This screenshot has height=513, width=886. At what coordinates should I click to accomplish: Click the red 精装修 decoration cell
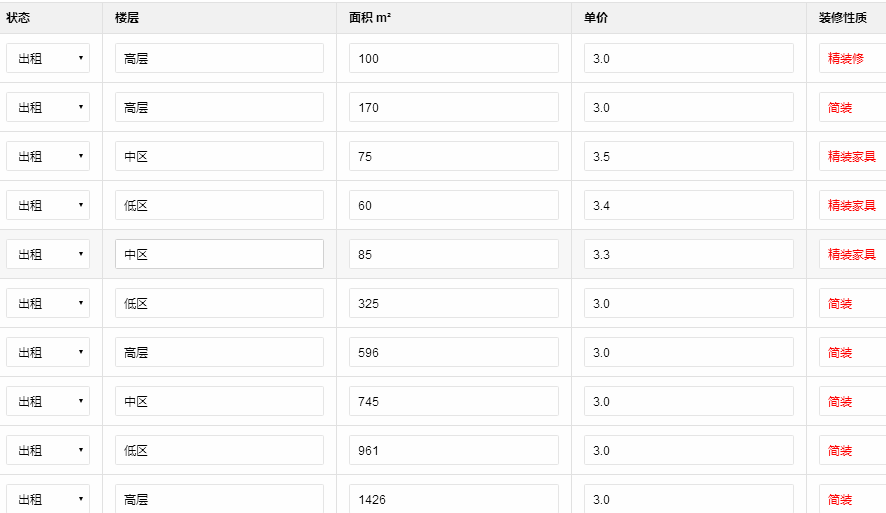pyautogui.click(x=845, y=59)
